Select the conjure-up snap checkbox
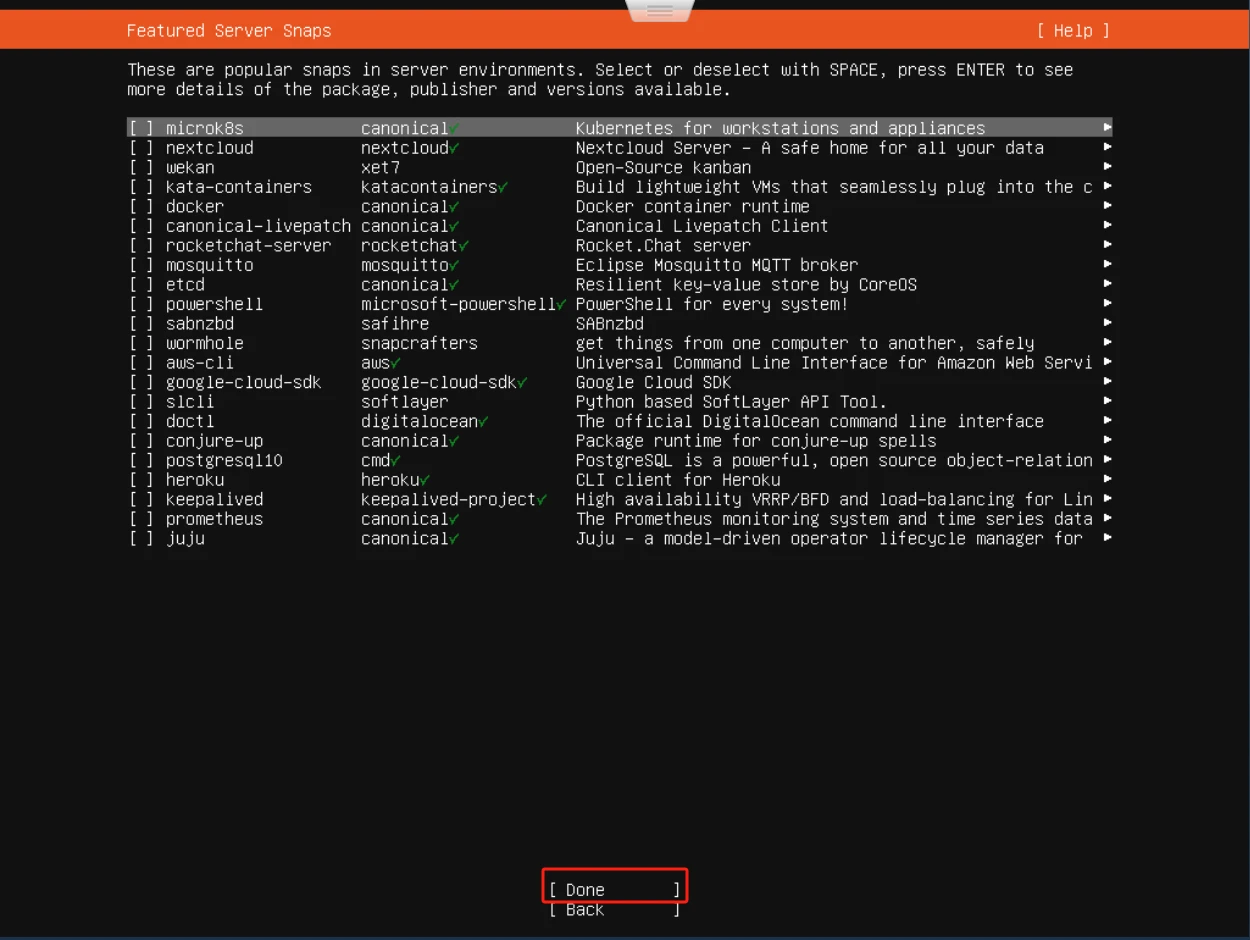Image resolution: width=1250 pixels, height=940 pixels. (x=141, y=440)
